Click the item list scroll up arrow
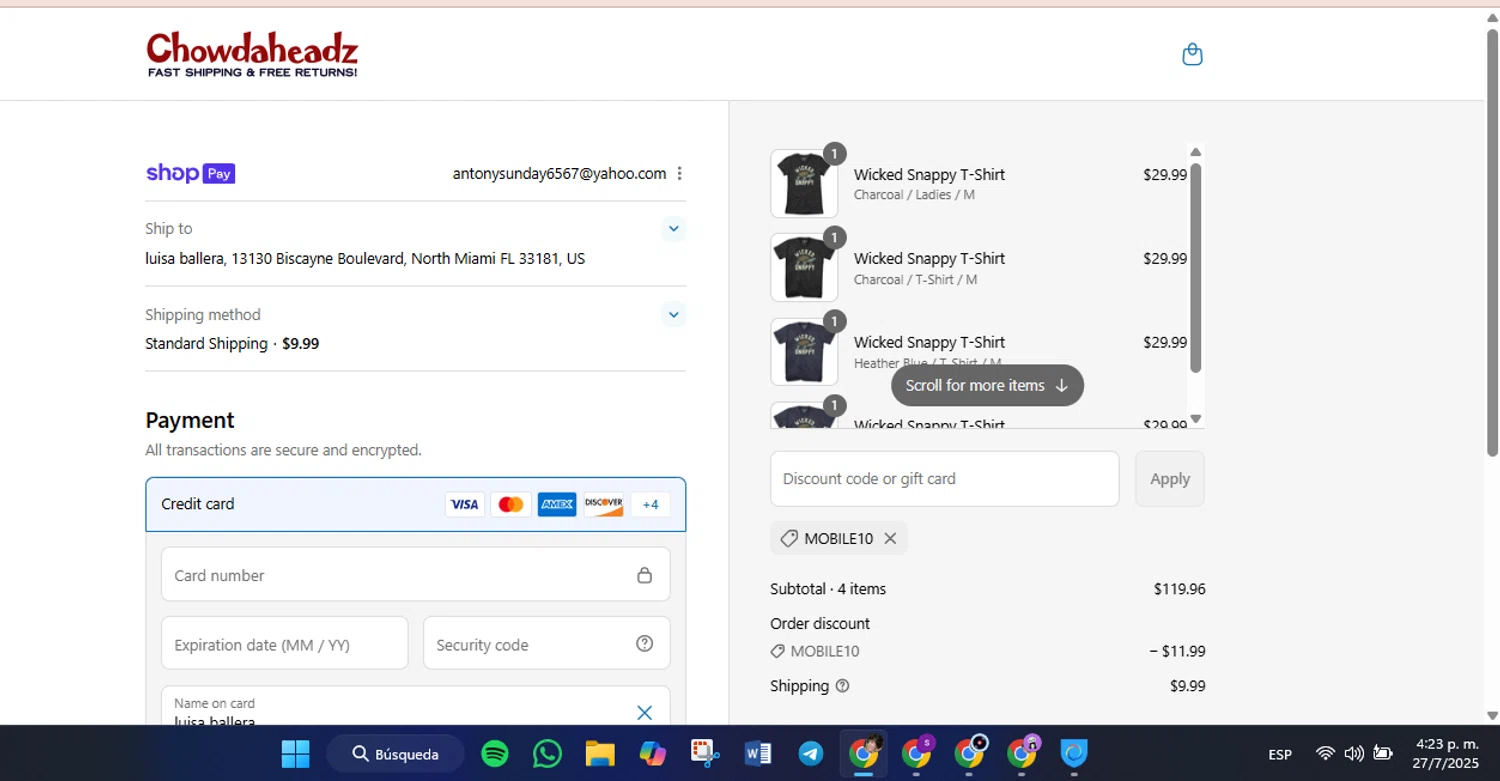Viewport: 1500px width, 781px height. pyautogui.click(x=1196, y=152)
